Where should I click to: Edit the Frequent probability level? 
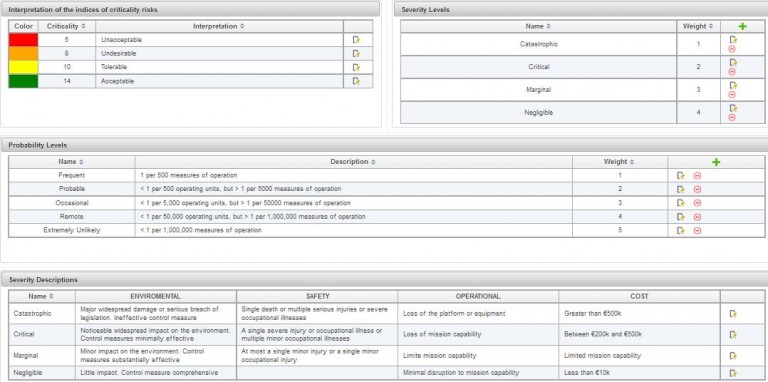(x=680, y=175)
